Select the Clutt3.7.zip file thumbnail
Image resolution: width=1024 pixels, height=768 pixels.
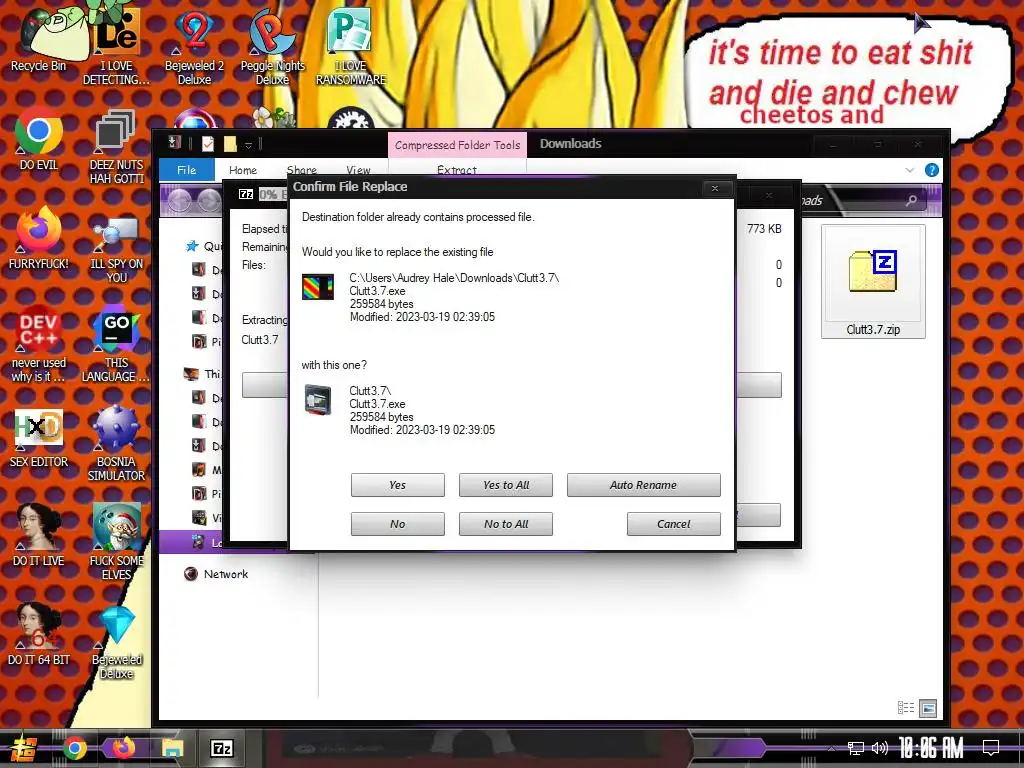coord(873,281)
